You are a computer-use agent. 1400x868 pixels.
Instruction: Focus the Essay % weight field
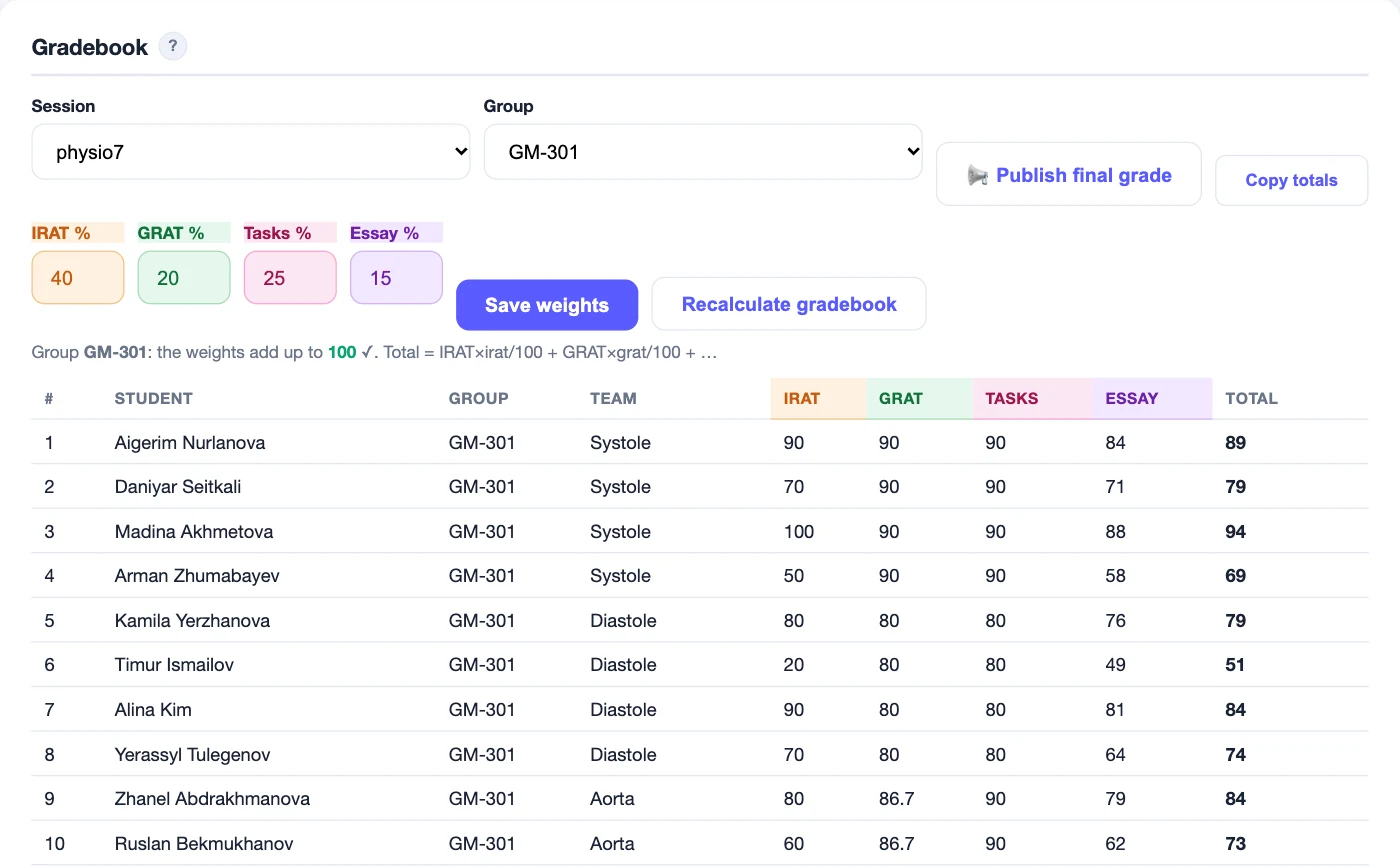point(396,277)
